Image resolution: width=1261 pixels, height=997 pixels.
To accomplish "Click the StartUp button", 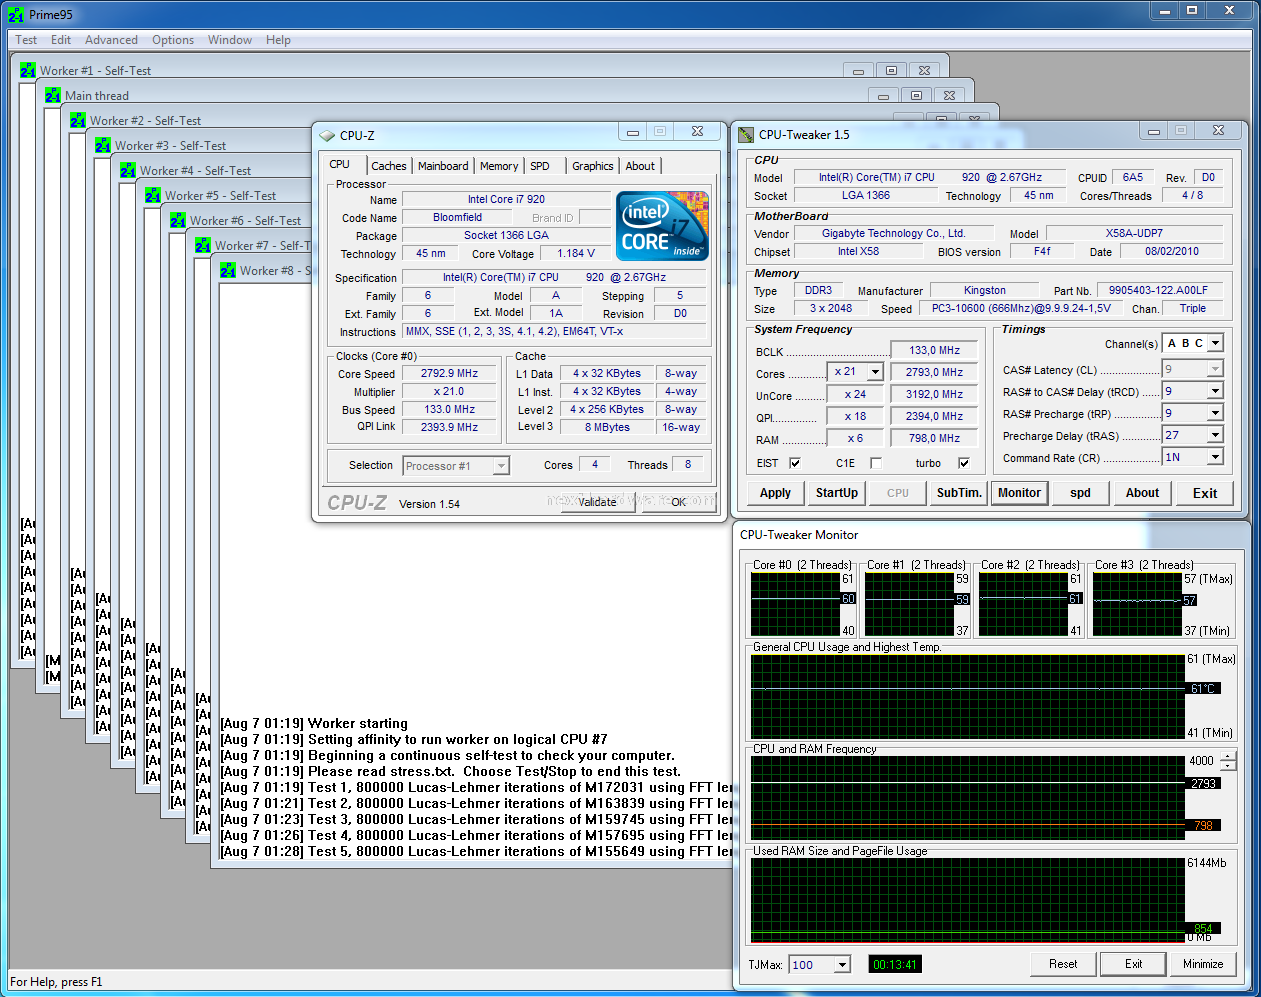I will [837, 493].
